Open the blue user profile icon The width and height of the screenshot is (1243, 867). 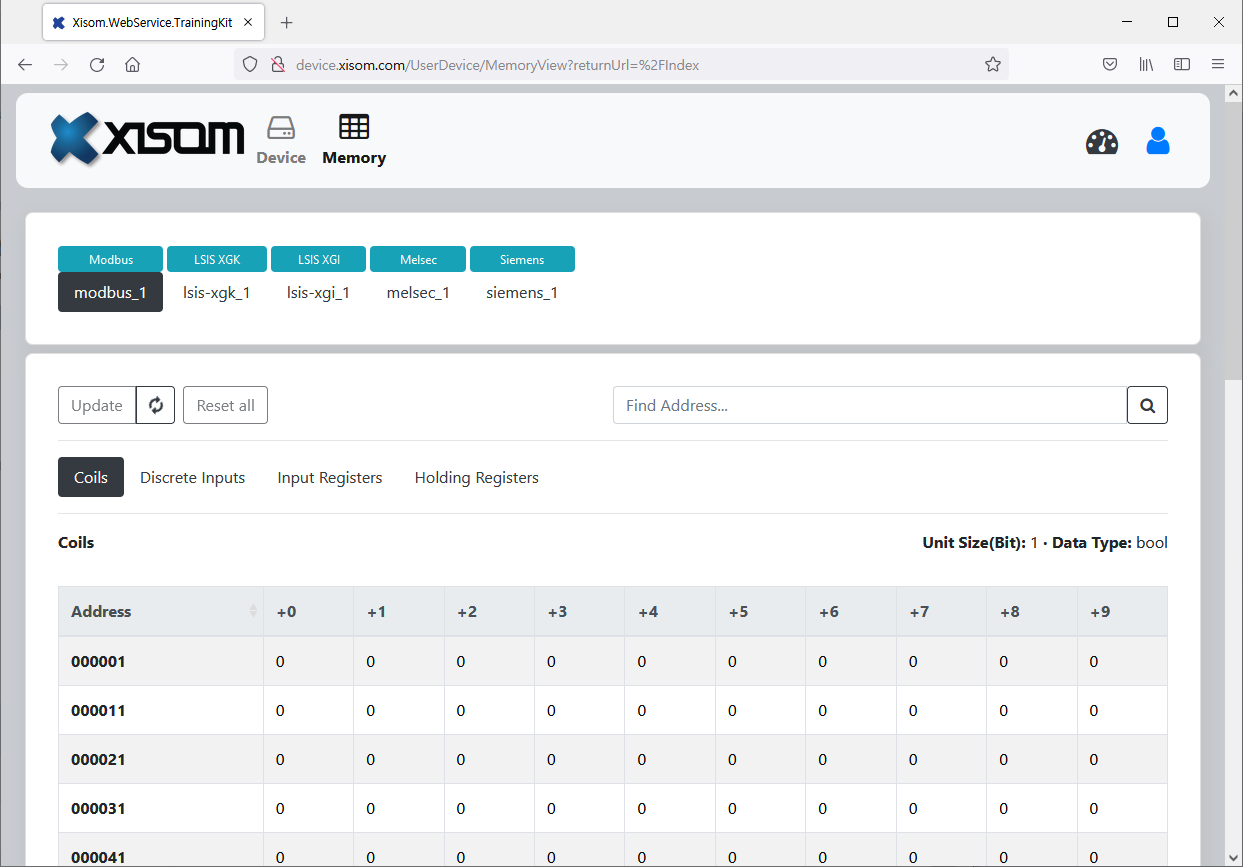1158,141
